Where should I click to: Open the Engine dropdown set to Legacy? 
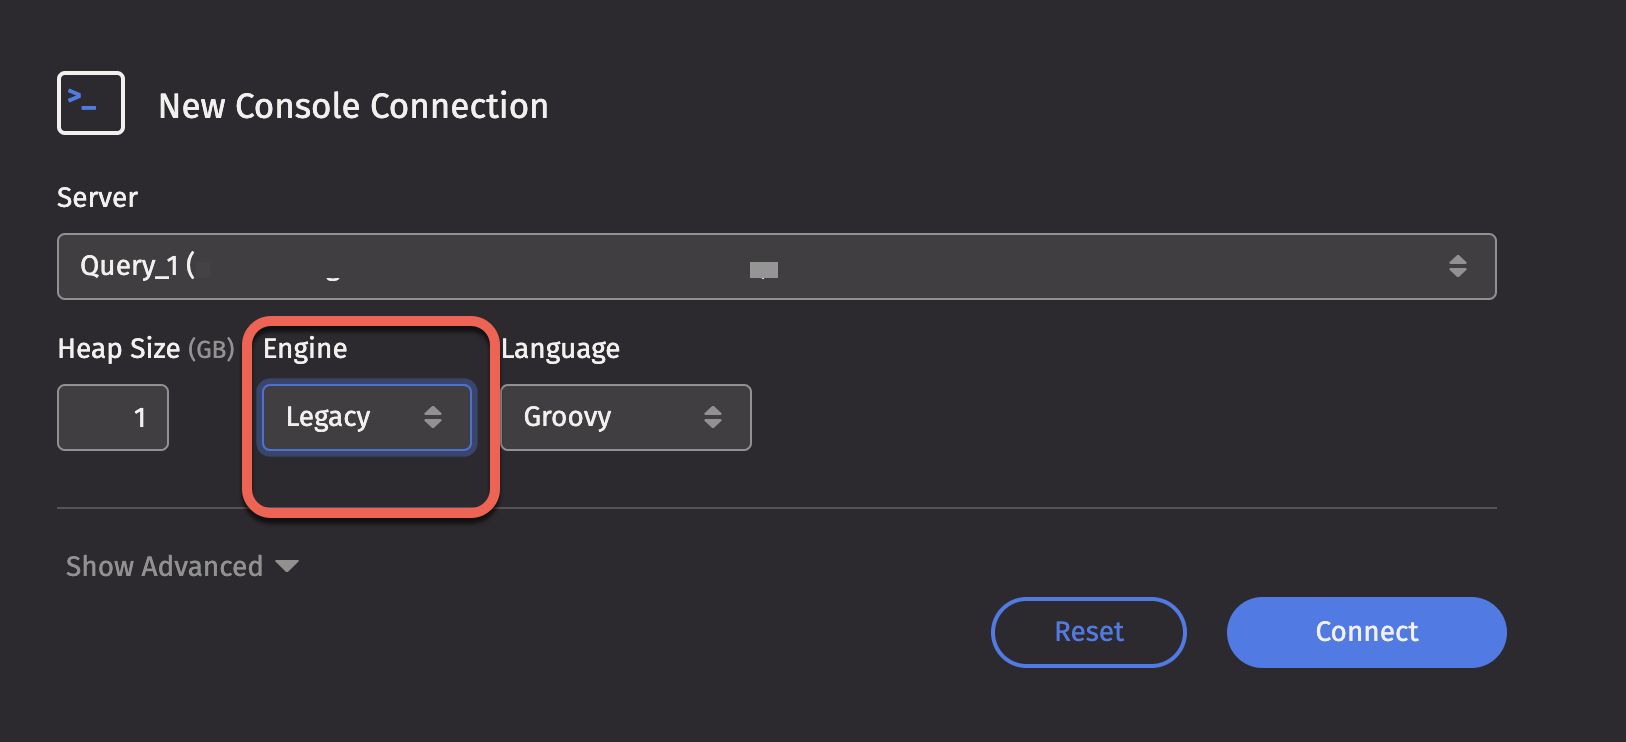(x=366, y=417)
